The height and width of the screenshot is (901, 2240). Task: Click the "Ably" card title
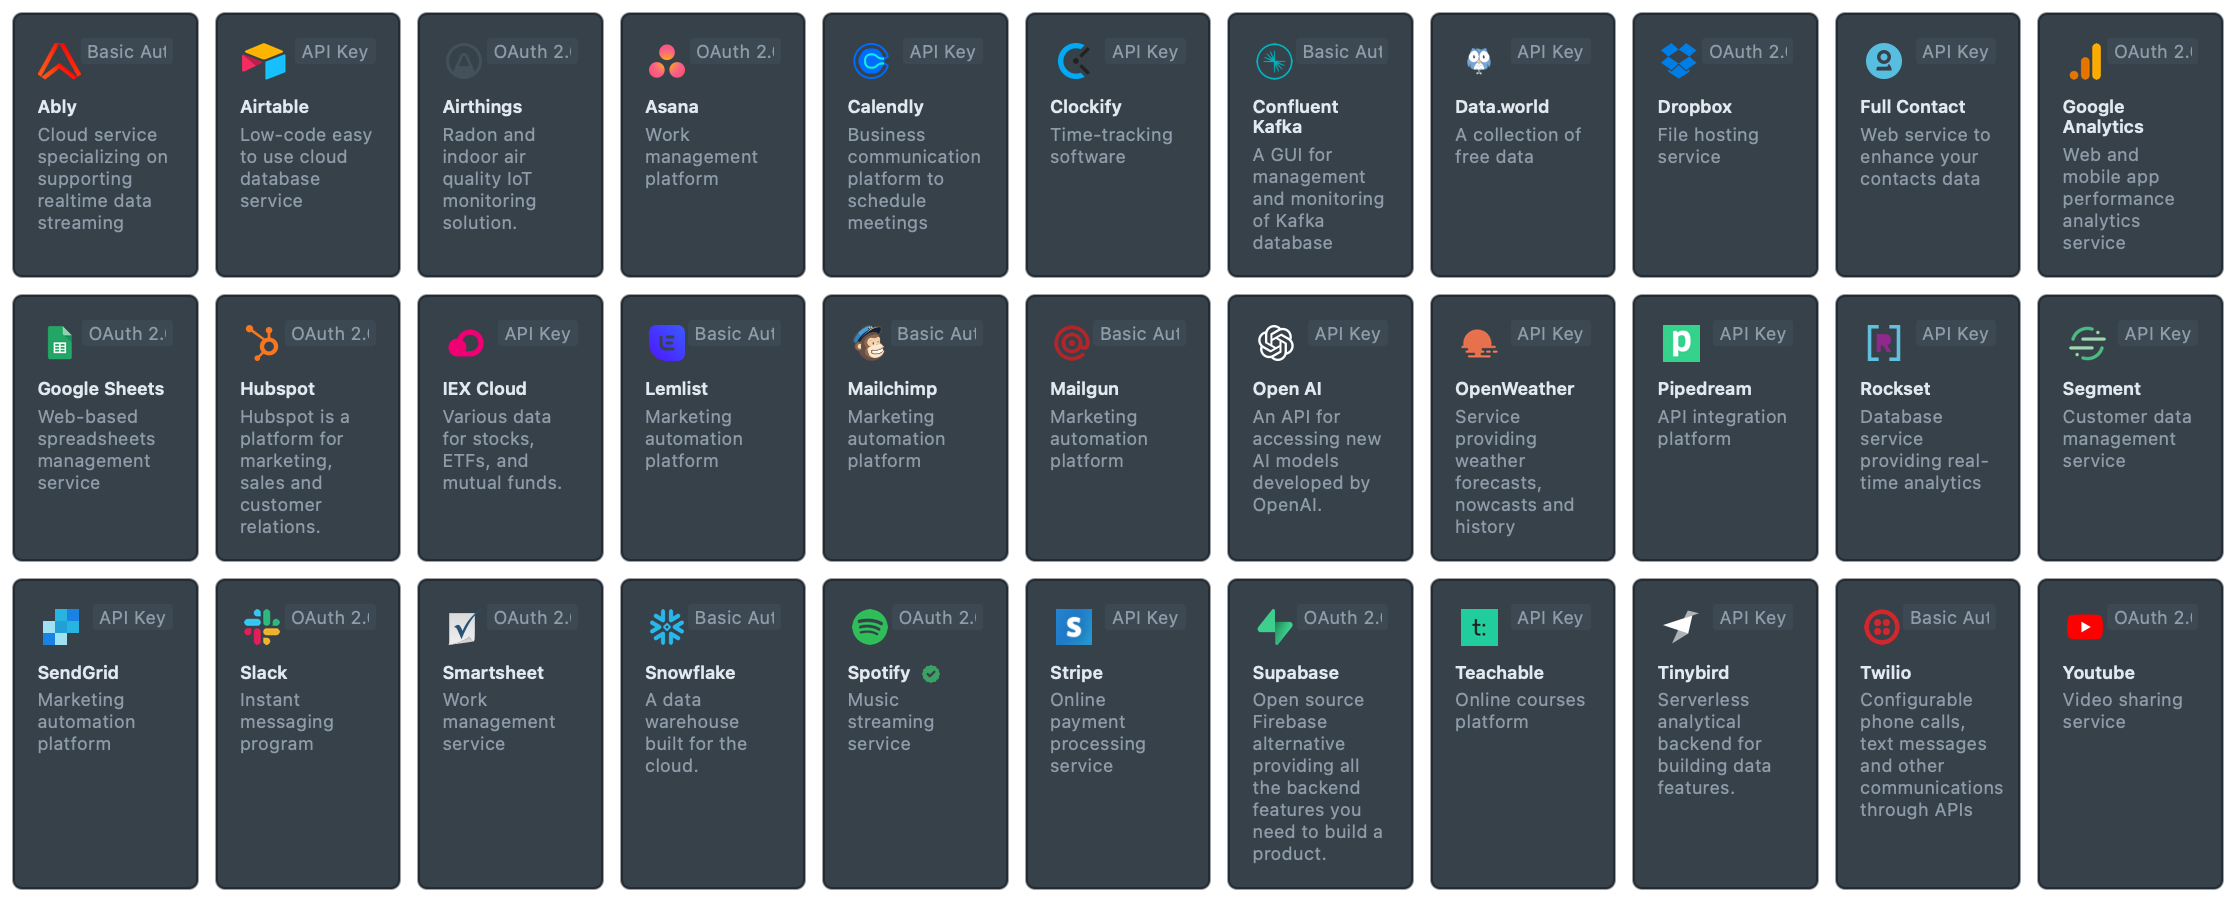pos(57,107)
